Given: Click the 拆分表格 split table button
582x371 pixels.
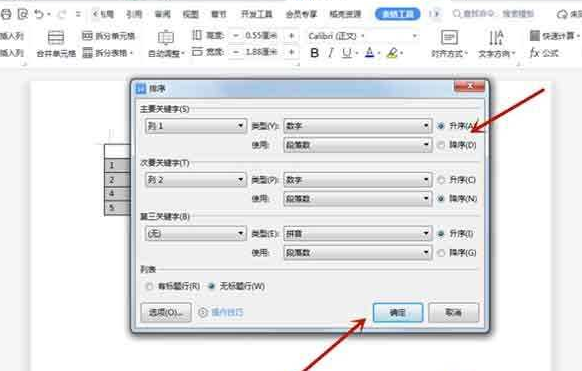Looking at the screenshot, I should [107, 53].
